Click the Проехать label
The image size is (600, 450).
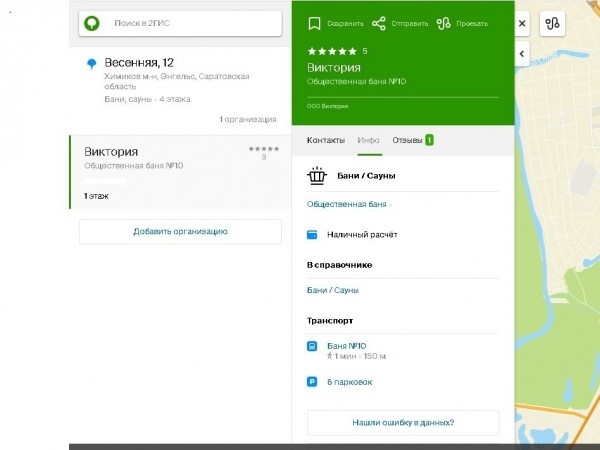(x=472, y=24)
